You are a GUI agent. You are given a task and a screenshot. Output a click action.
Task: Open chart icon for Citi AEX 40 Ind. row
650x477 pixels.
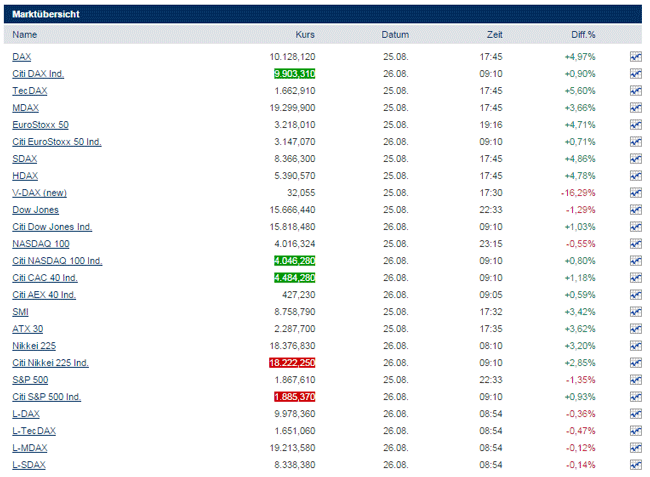635,295
